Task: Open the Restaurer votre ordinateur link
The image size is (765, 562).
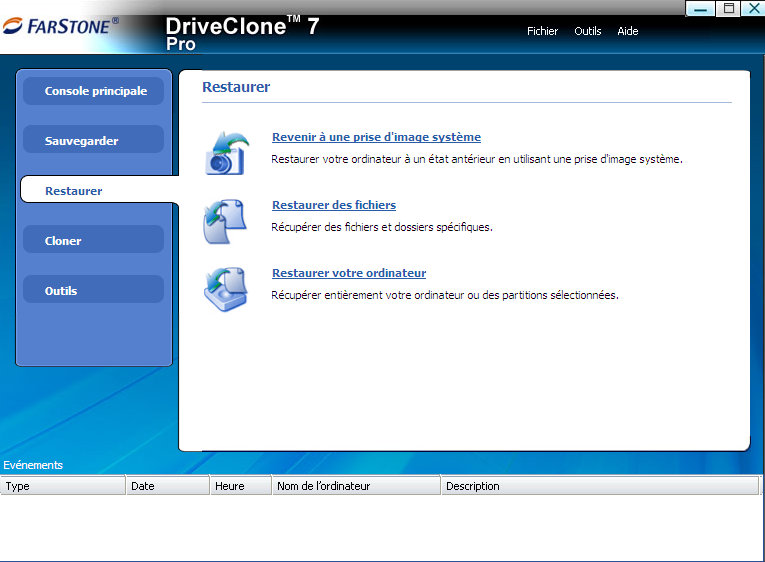Action: [x=349, y=273]
